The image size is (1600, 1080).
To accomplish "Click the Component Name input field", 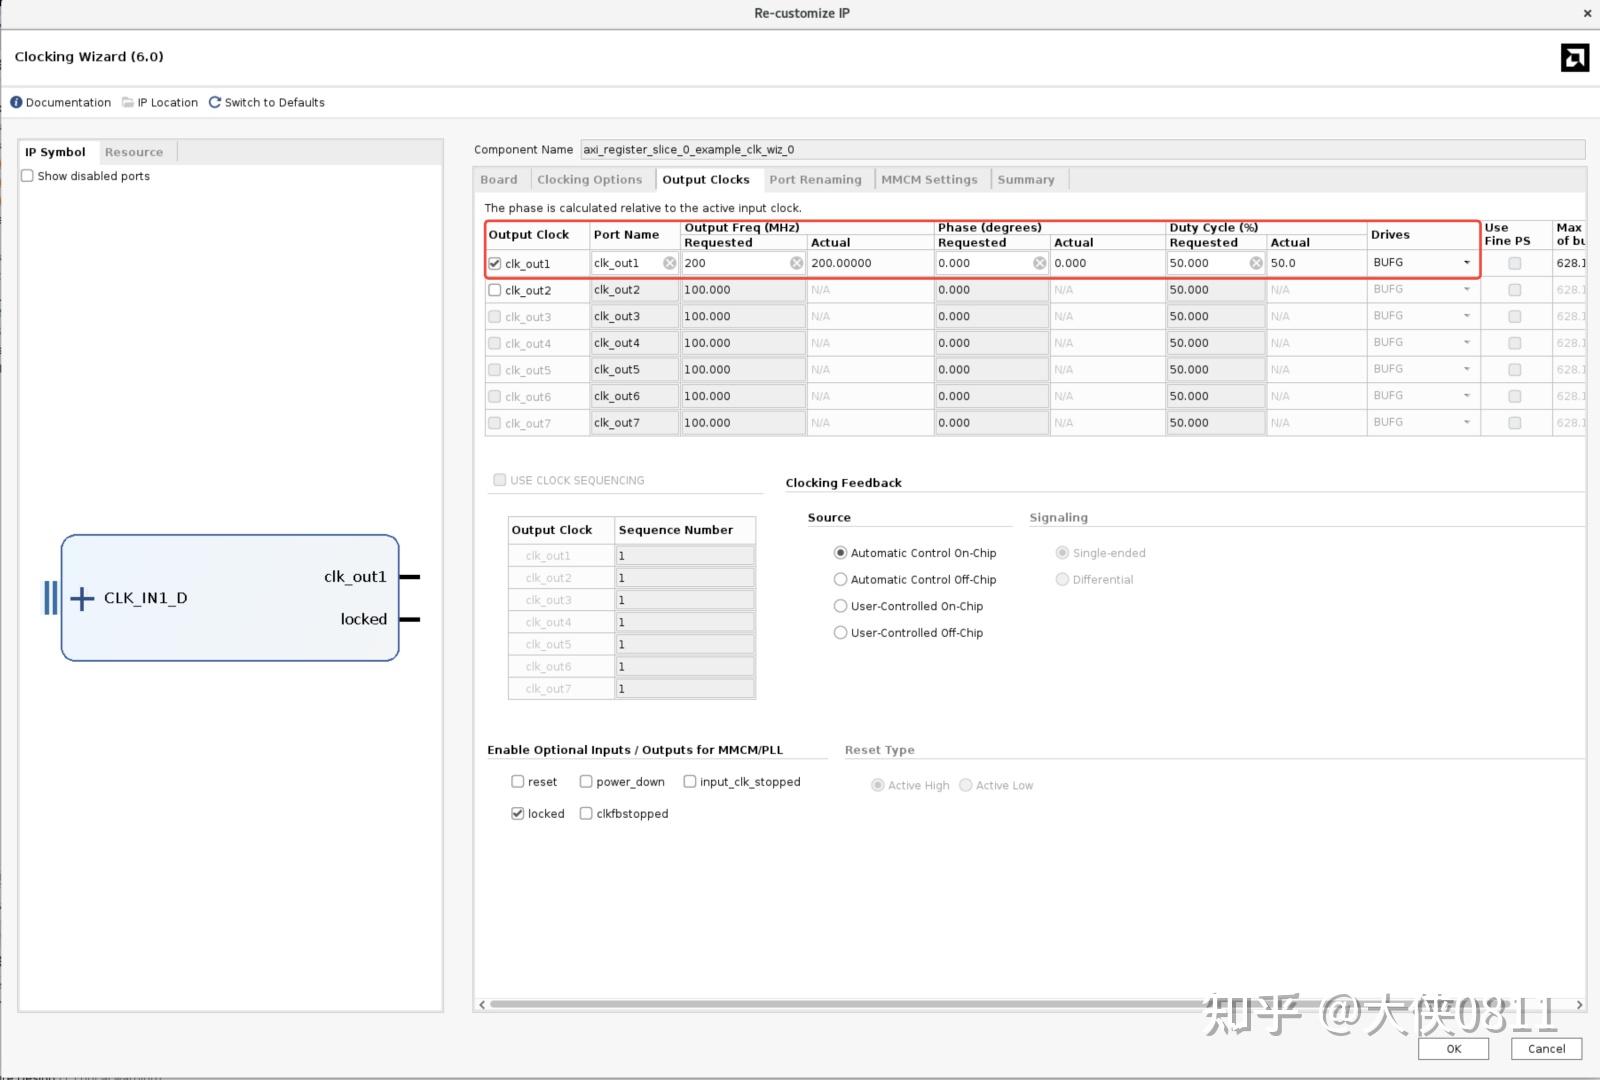I will pos(1082,150).
